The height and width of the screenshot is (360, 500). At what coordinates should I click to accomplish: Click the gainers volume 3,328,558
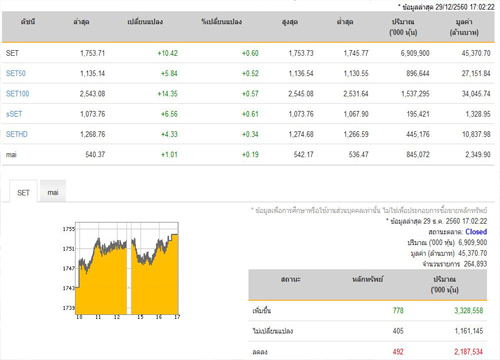469,311
